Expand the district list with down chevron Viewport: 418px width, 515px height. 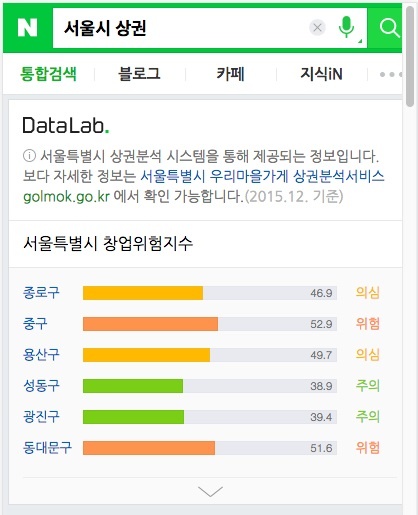coord(210,491)
